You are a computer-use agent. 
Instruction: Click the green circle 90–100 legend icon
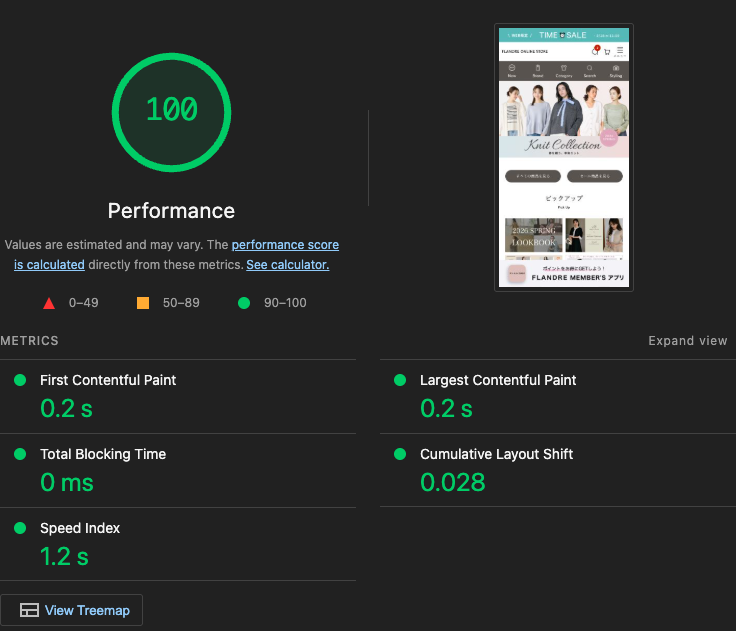pyautogui.click(x=244, y=303)
